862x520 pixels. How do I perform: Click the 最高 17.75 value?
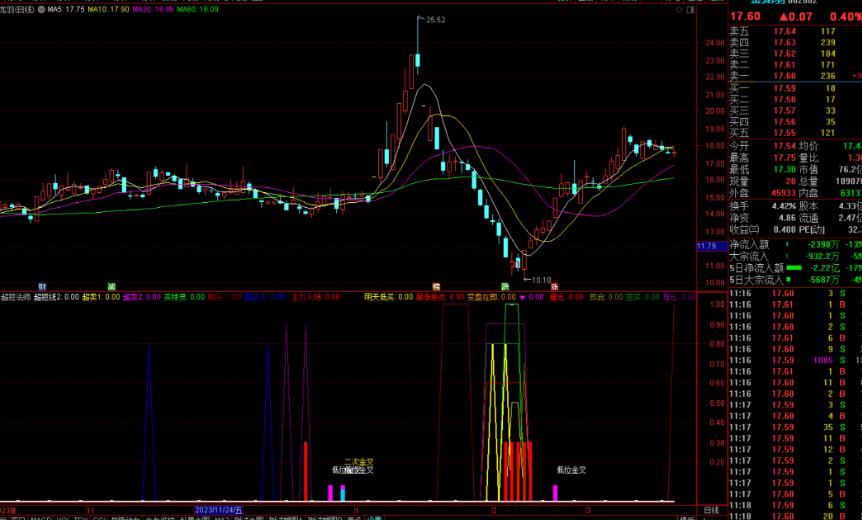click(784, 158)
